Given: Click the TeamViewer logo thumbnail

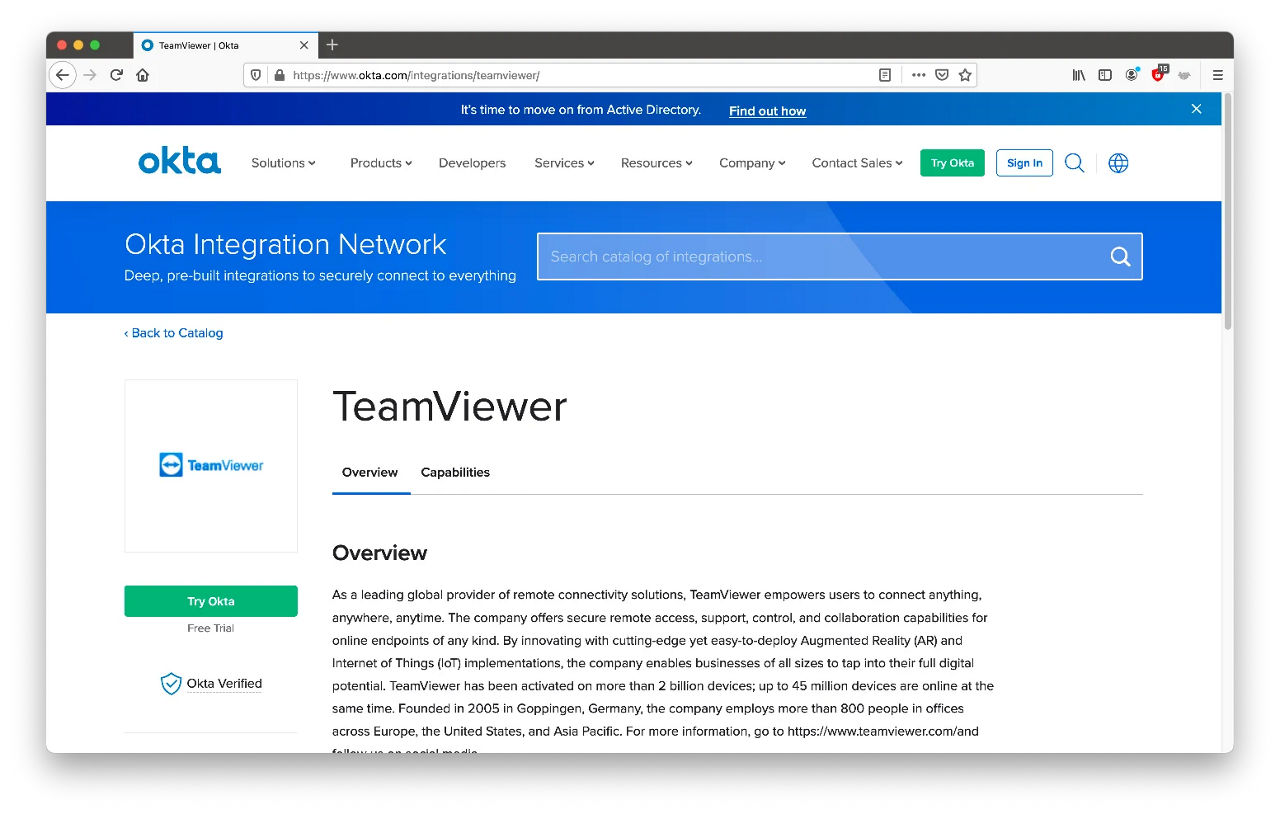Looking at the screenshot, I should [211, 465].
